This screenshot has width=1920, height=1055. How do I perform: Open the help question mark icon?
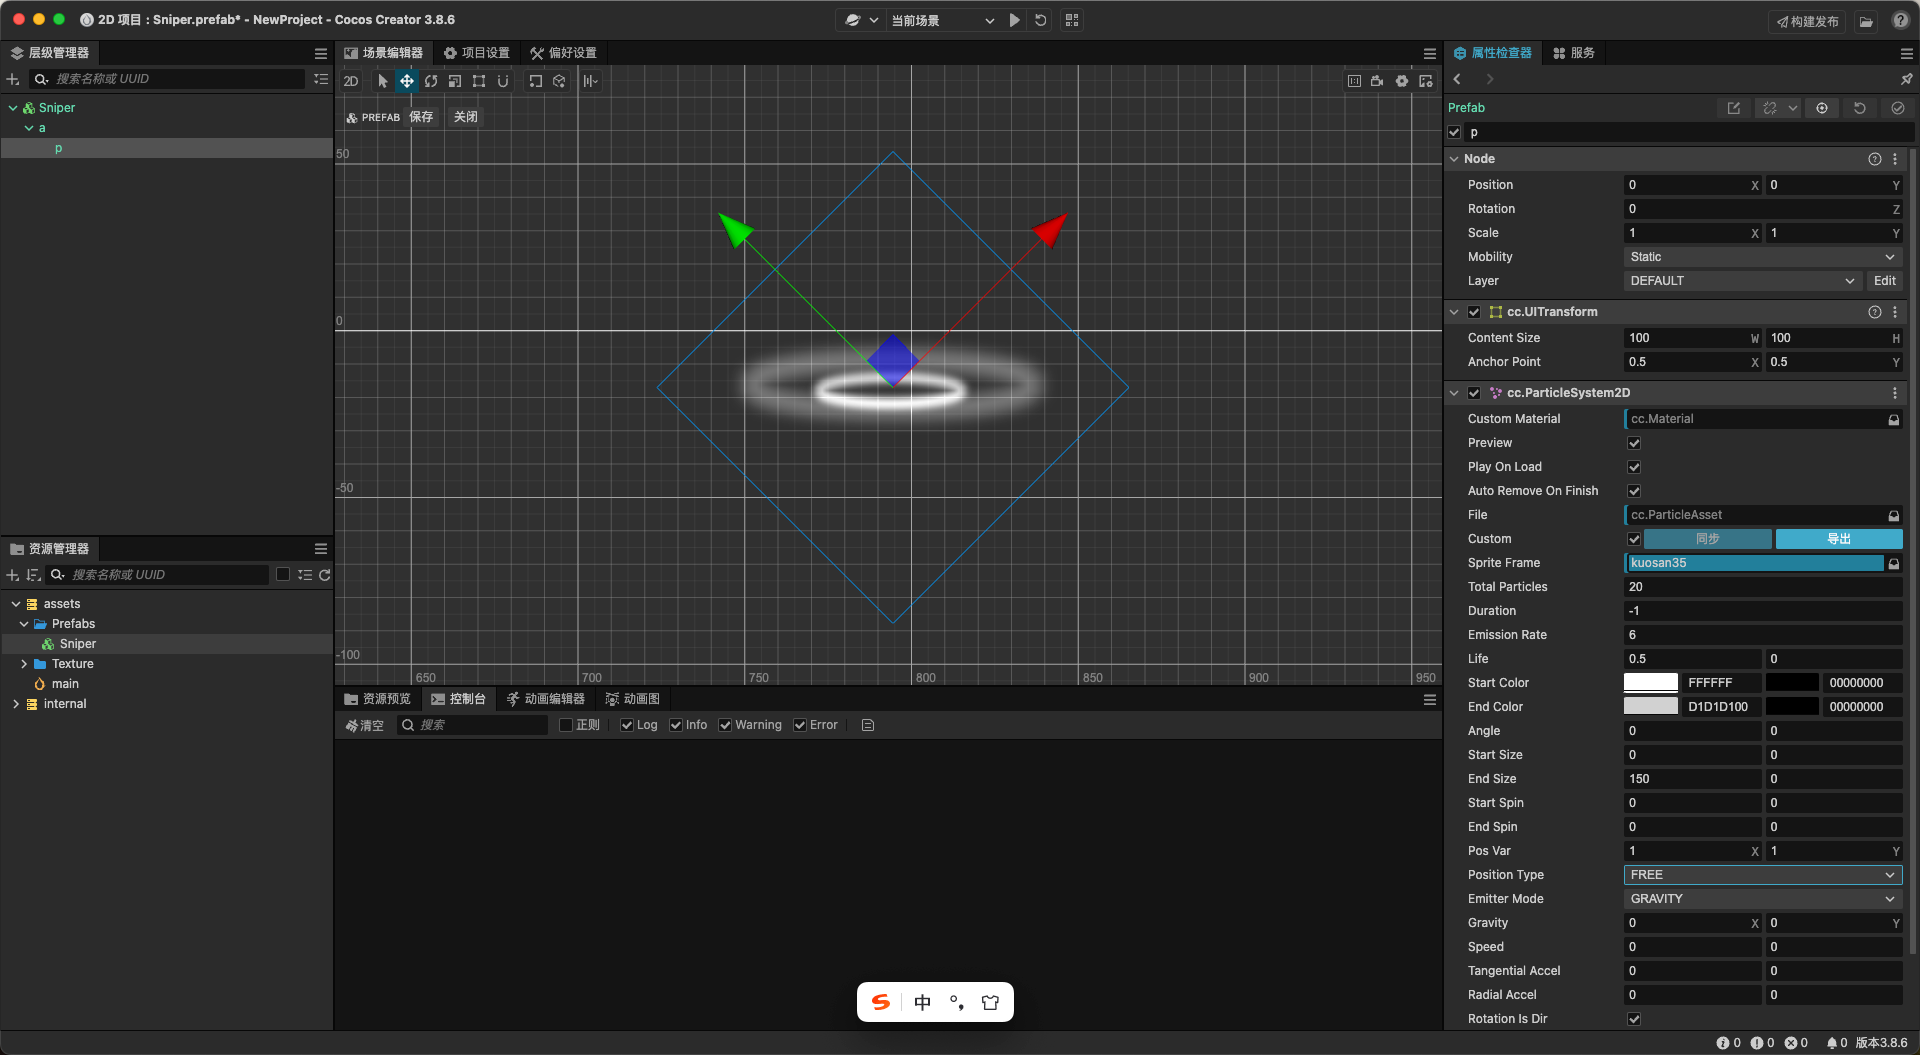(1901, 20)
